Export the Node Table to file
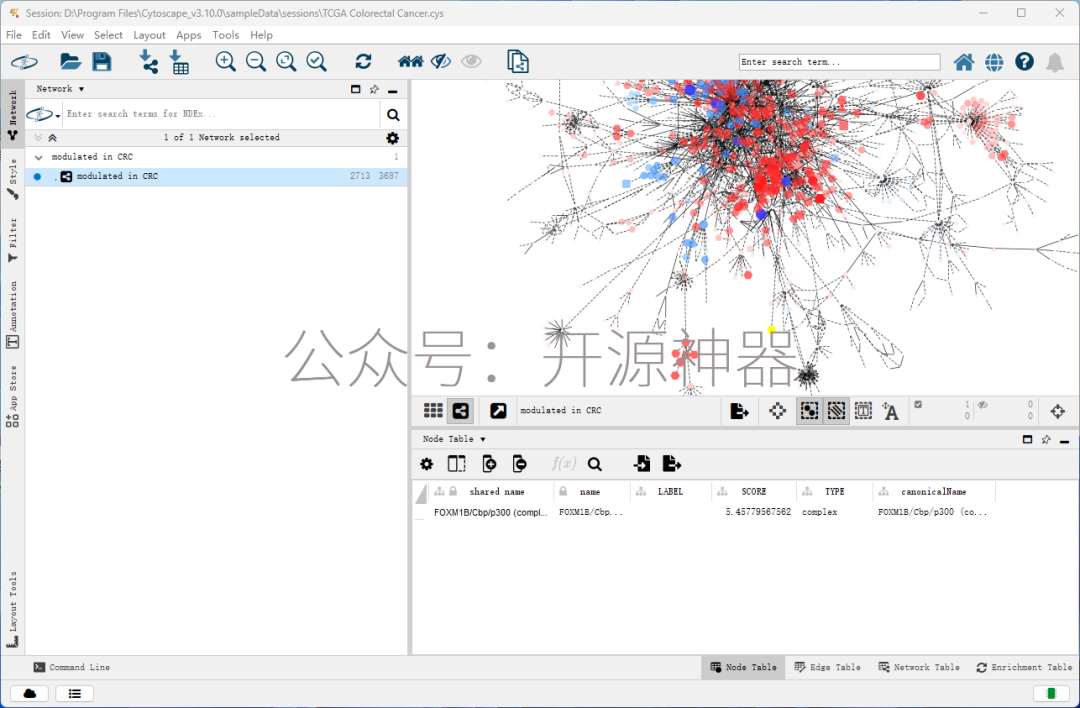Image resolution: width=1080 pixels, height=708 pixels. [672, 464]
